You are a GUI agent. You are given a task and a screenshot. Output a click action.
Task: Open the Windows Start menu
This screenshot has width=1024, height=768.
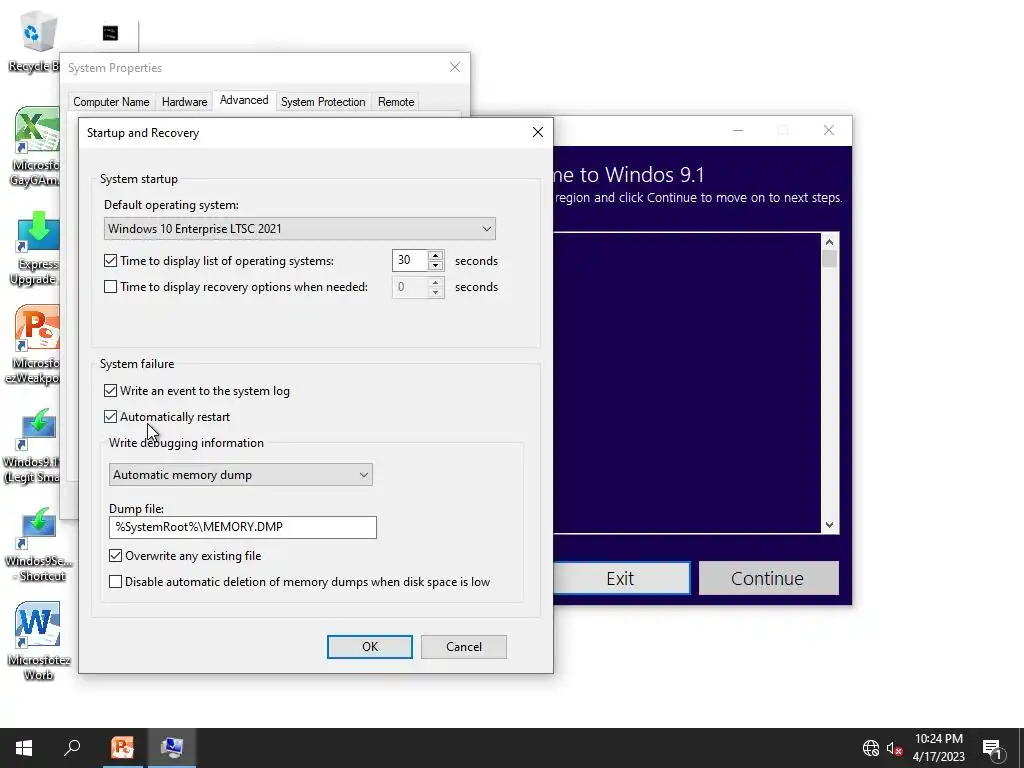pos(24,748)
